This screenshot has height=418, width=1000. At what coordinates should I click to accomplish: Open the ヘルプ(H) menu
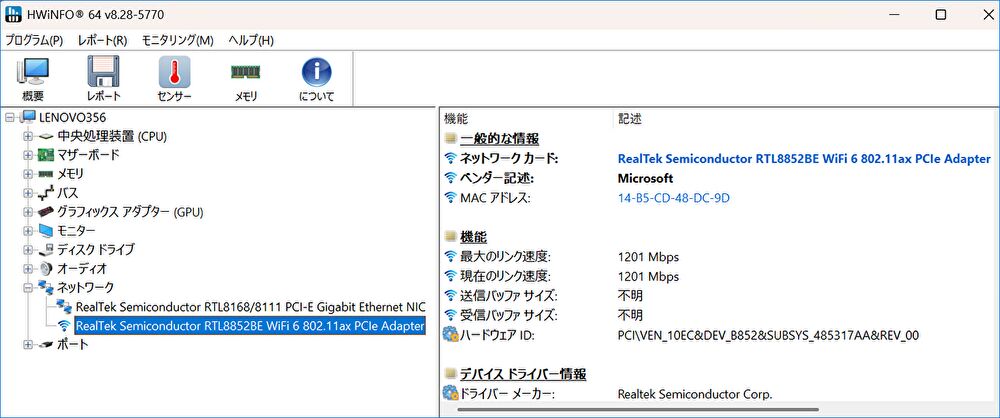pos(250,40)
